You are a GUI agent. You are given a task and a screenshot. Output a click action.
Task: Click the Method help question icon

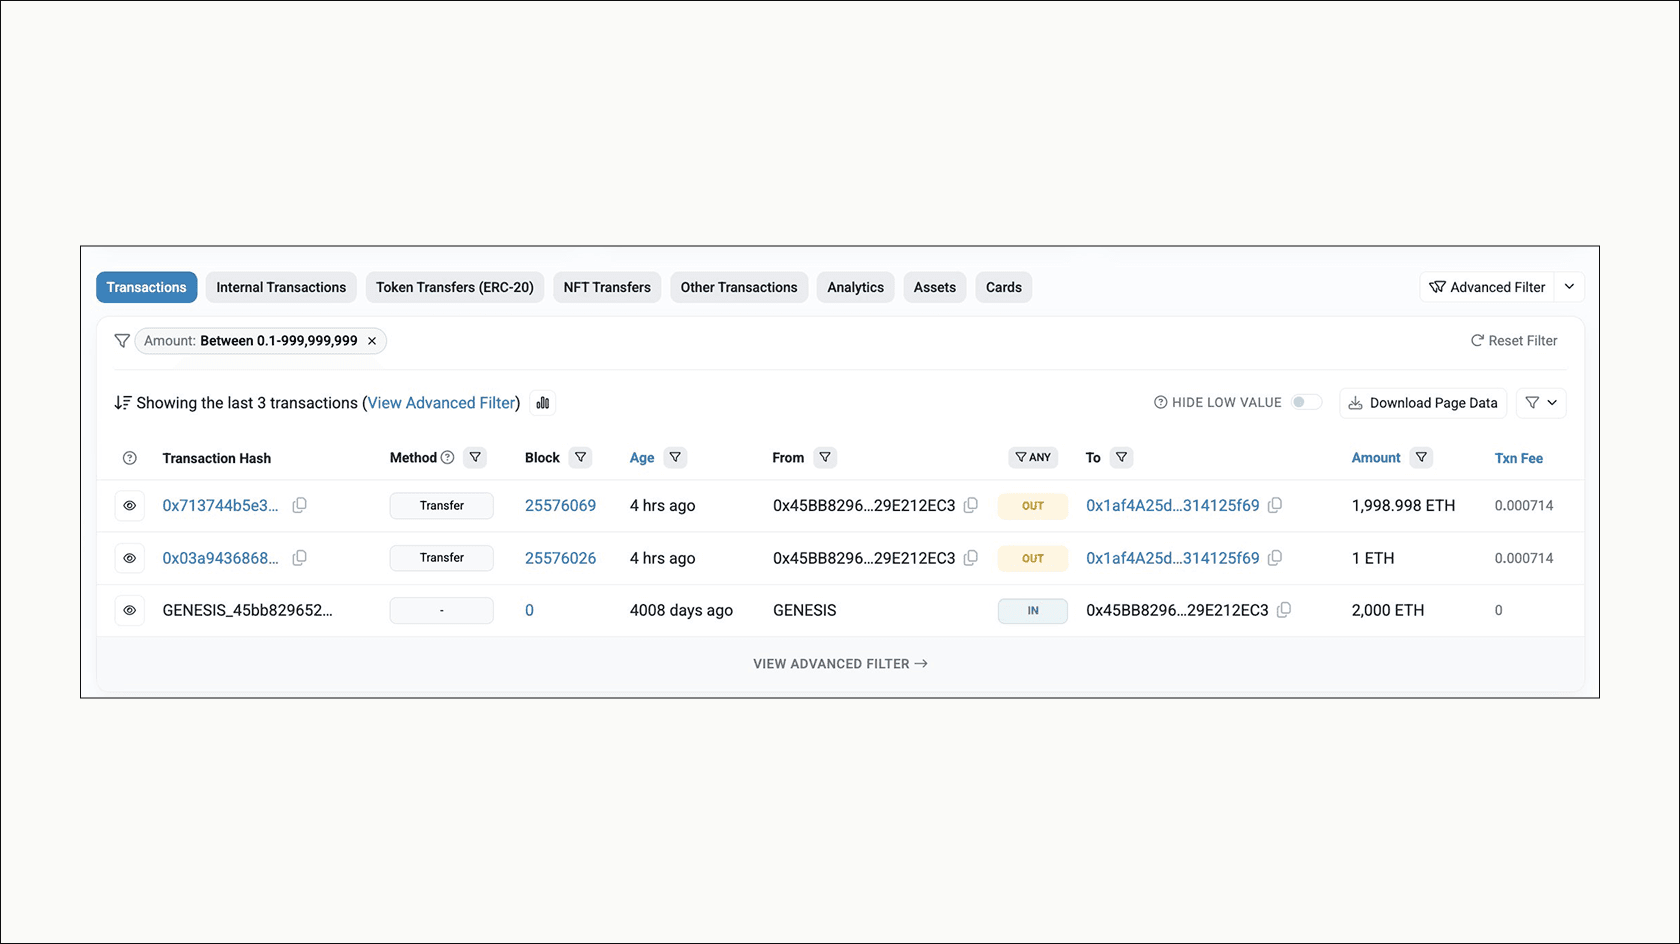(x=447, y=457)
